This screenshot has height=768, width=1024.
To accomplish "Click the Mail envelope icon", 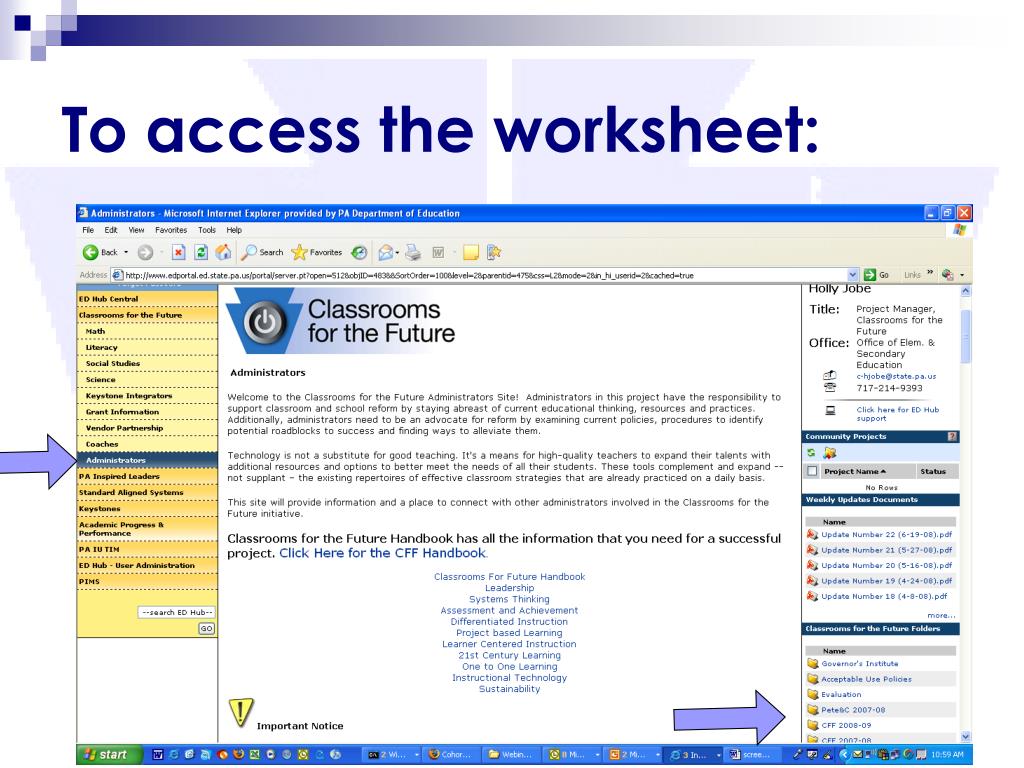I will 385,252.
